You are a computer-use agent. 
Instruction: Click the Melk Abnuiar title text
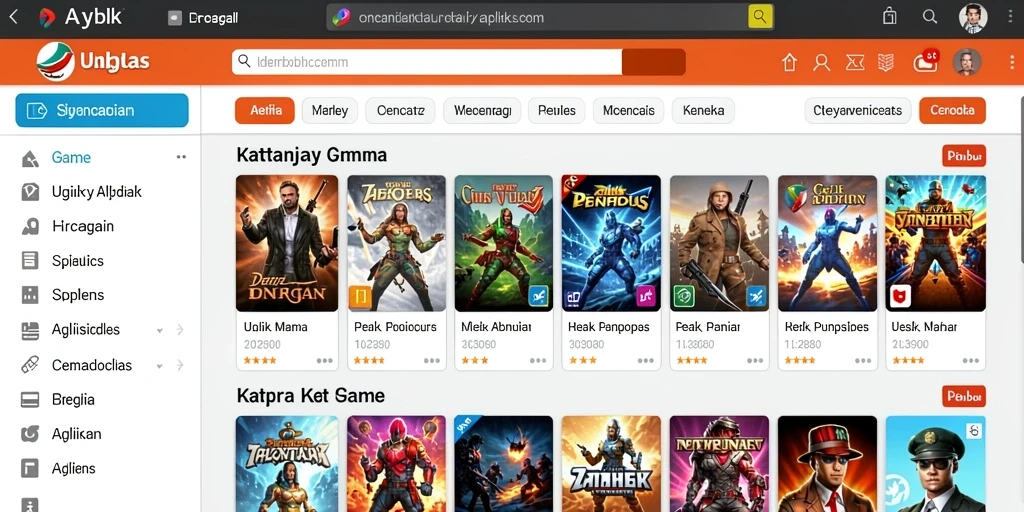[496, 327]
